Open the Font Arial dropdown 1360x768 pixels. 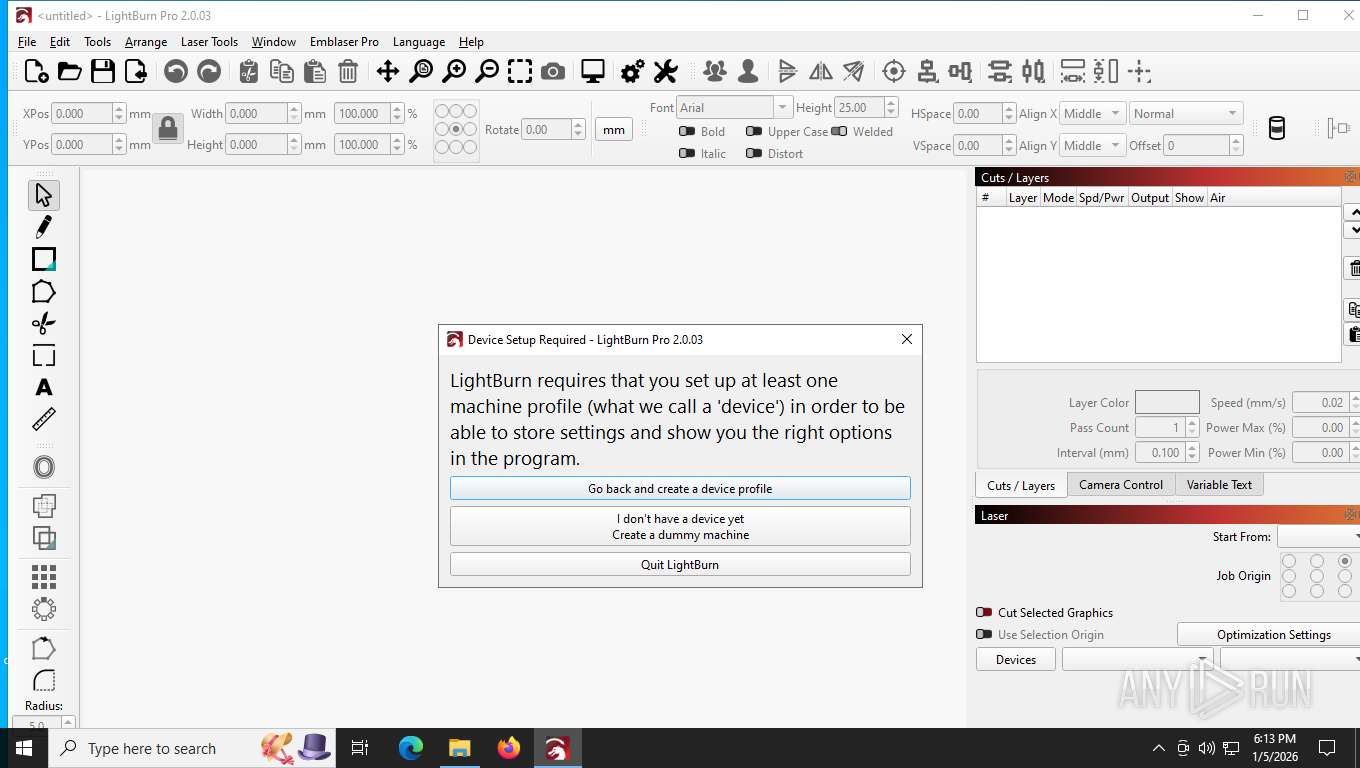734,107
